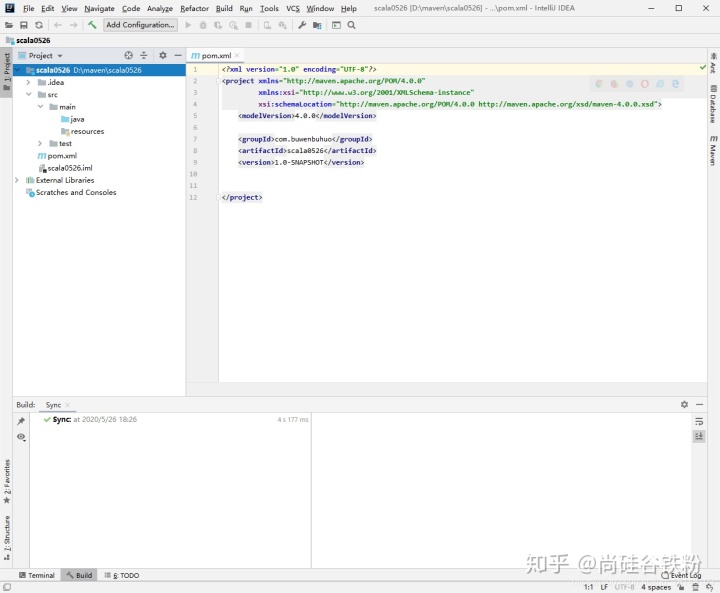Toggle read-only lock icon in status bar
720x593 pixels.
point(681,587)
